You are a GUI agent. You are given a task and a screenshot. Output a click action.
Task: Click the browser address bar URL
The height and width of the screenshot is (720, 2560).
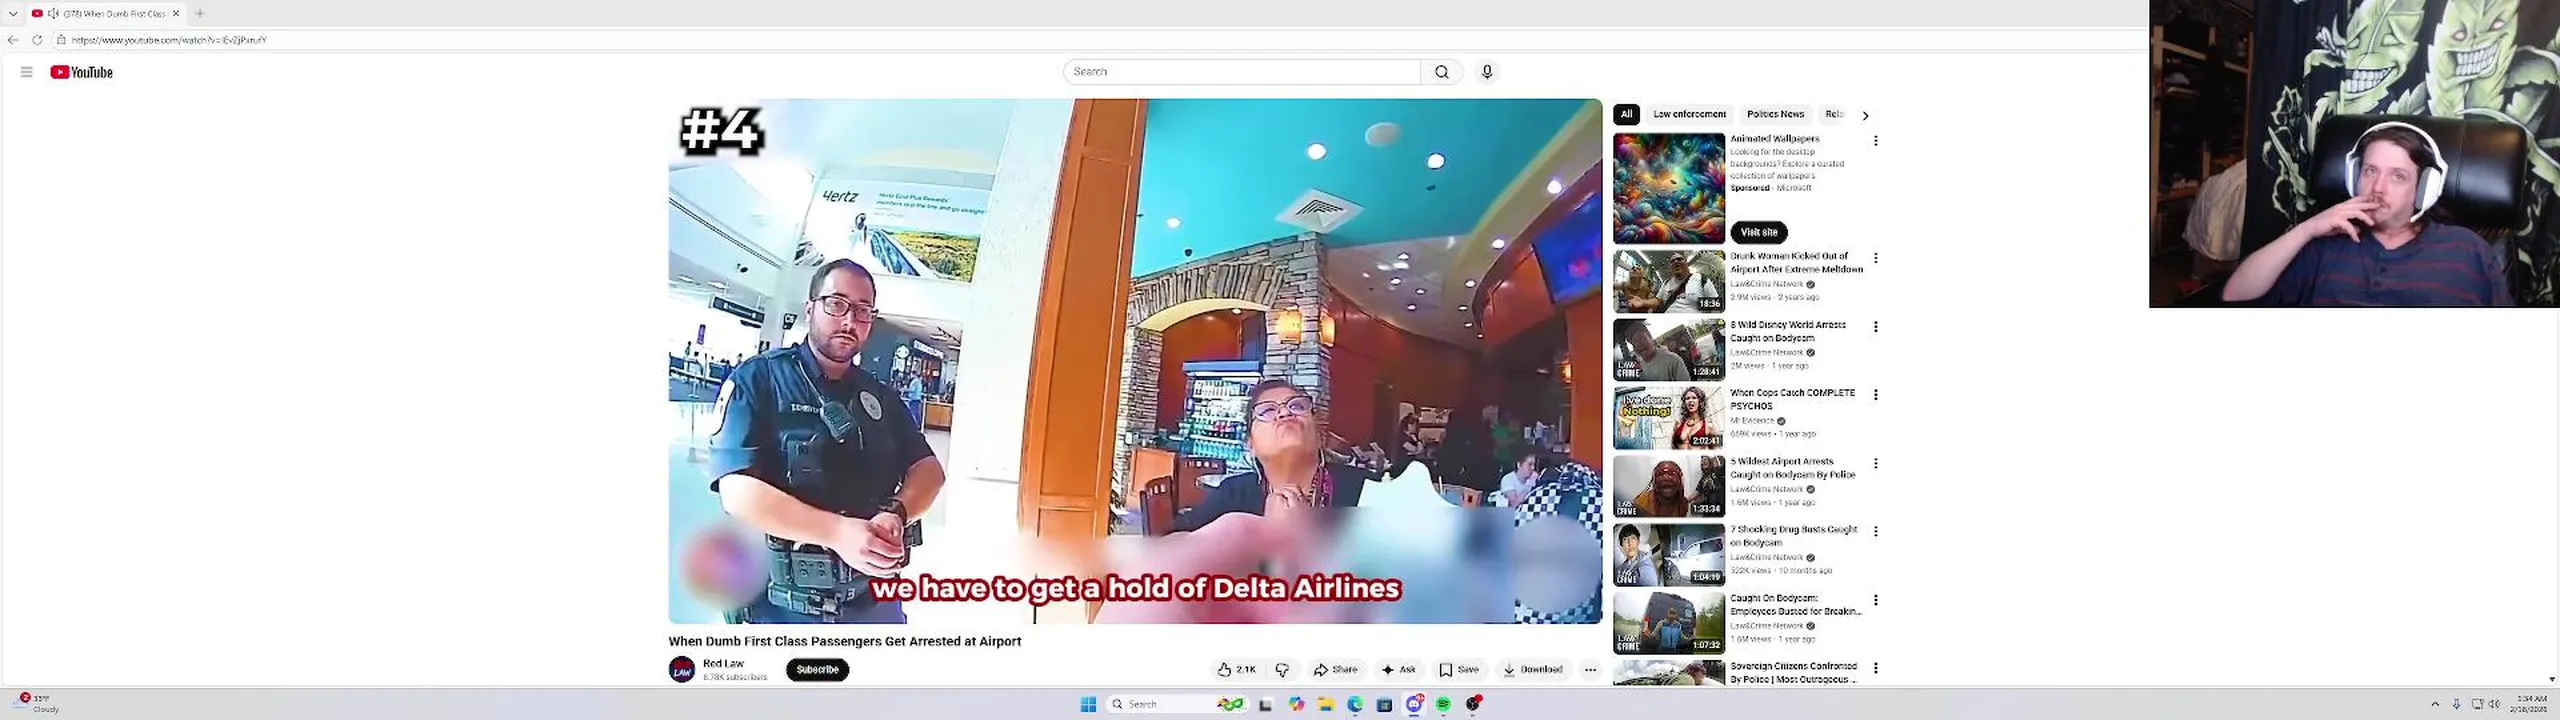click(169, 40)
